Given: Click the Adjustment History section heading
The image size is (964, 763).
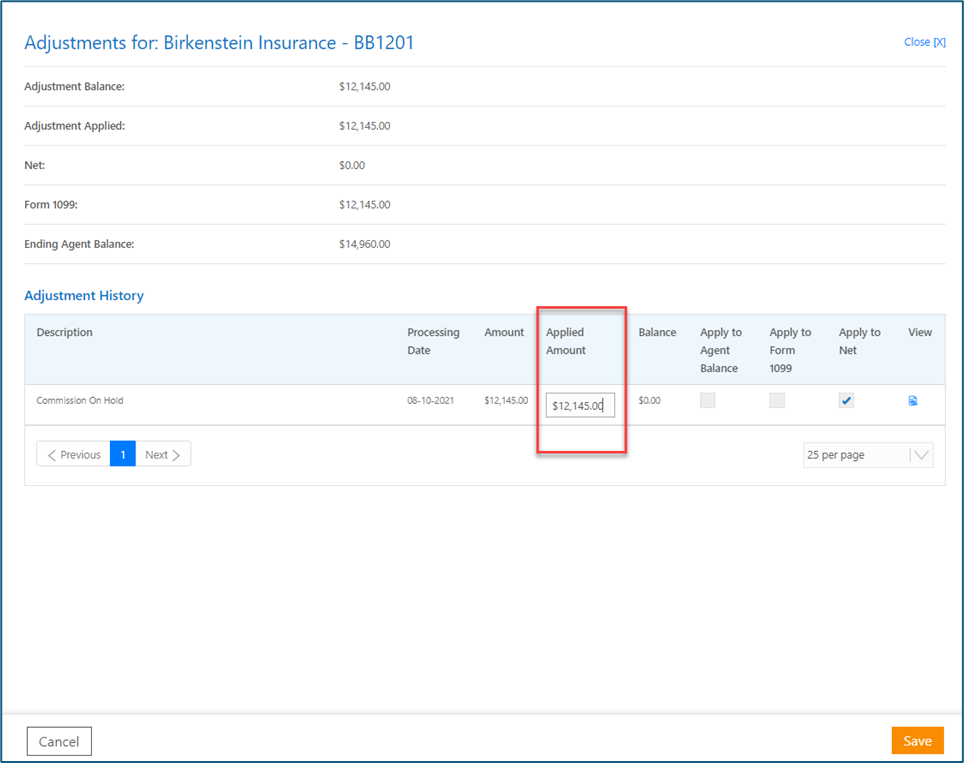Looking at the screenshot, I should (84, 296).
